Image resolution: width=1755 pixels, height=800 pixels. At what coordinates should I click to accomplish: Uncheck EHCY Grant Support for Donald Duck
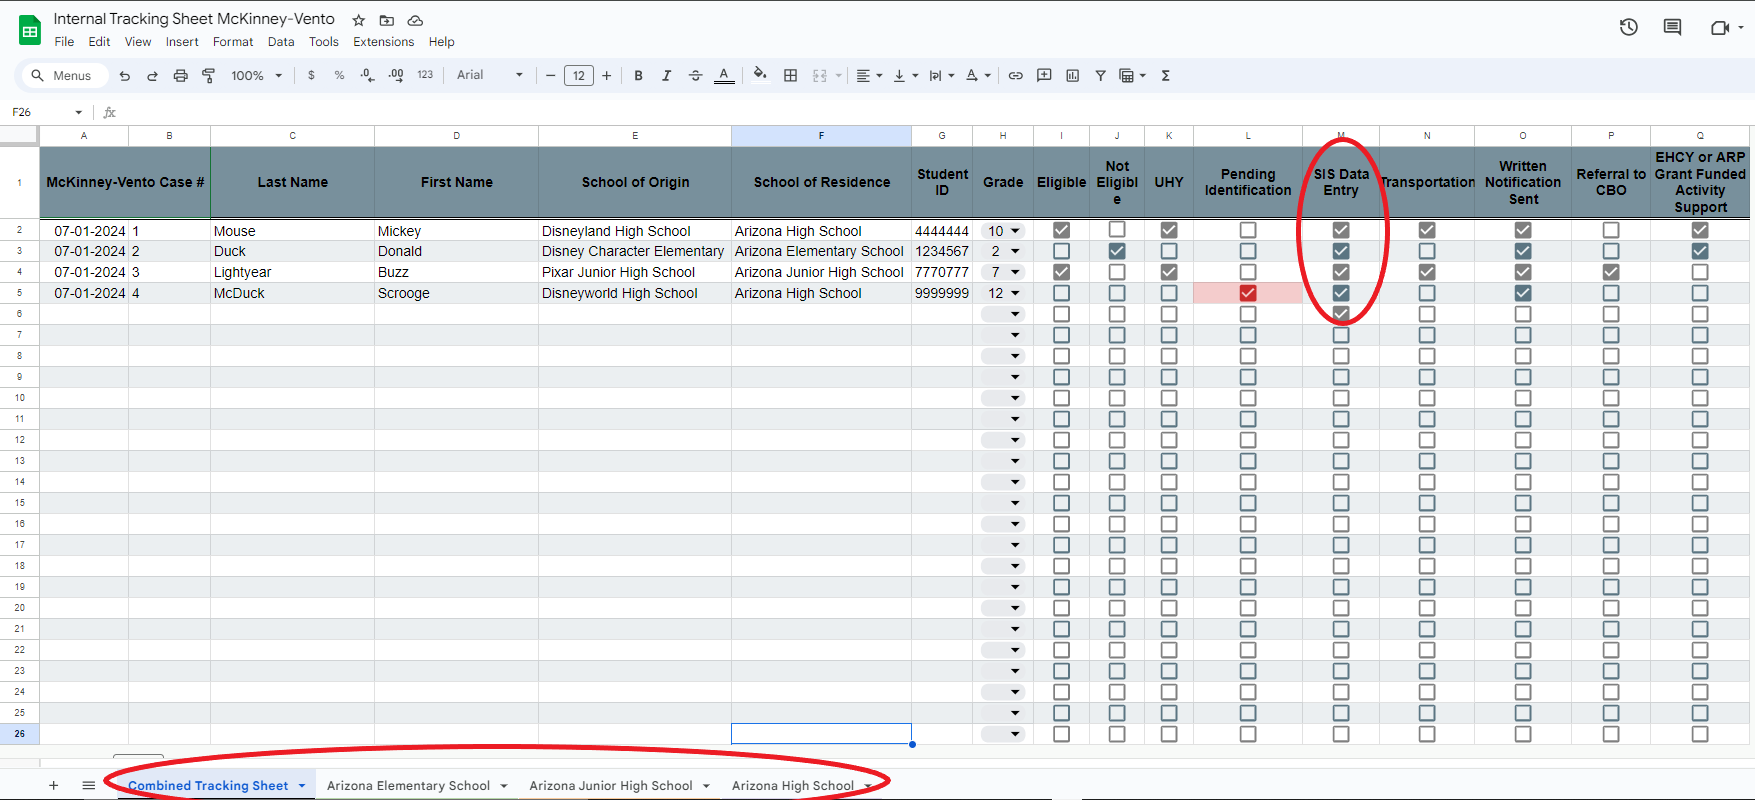point(1700,251)
